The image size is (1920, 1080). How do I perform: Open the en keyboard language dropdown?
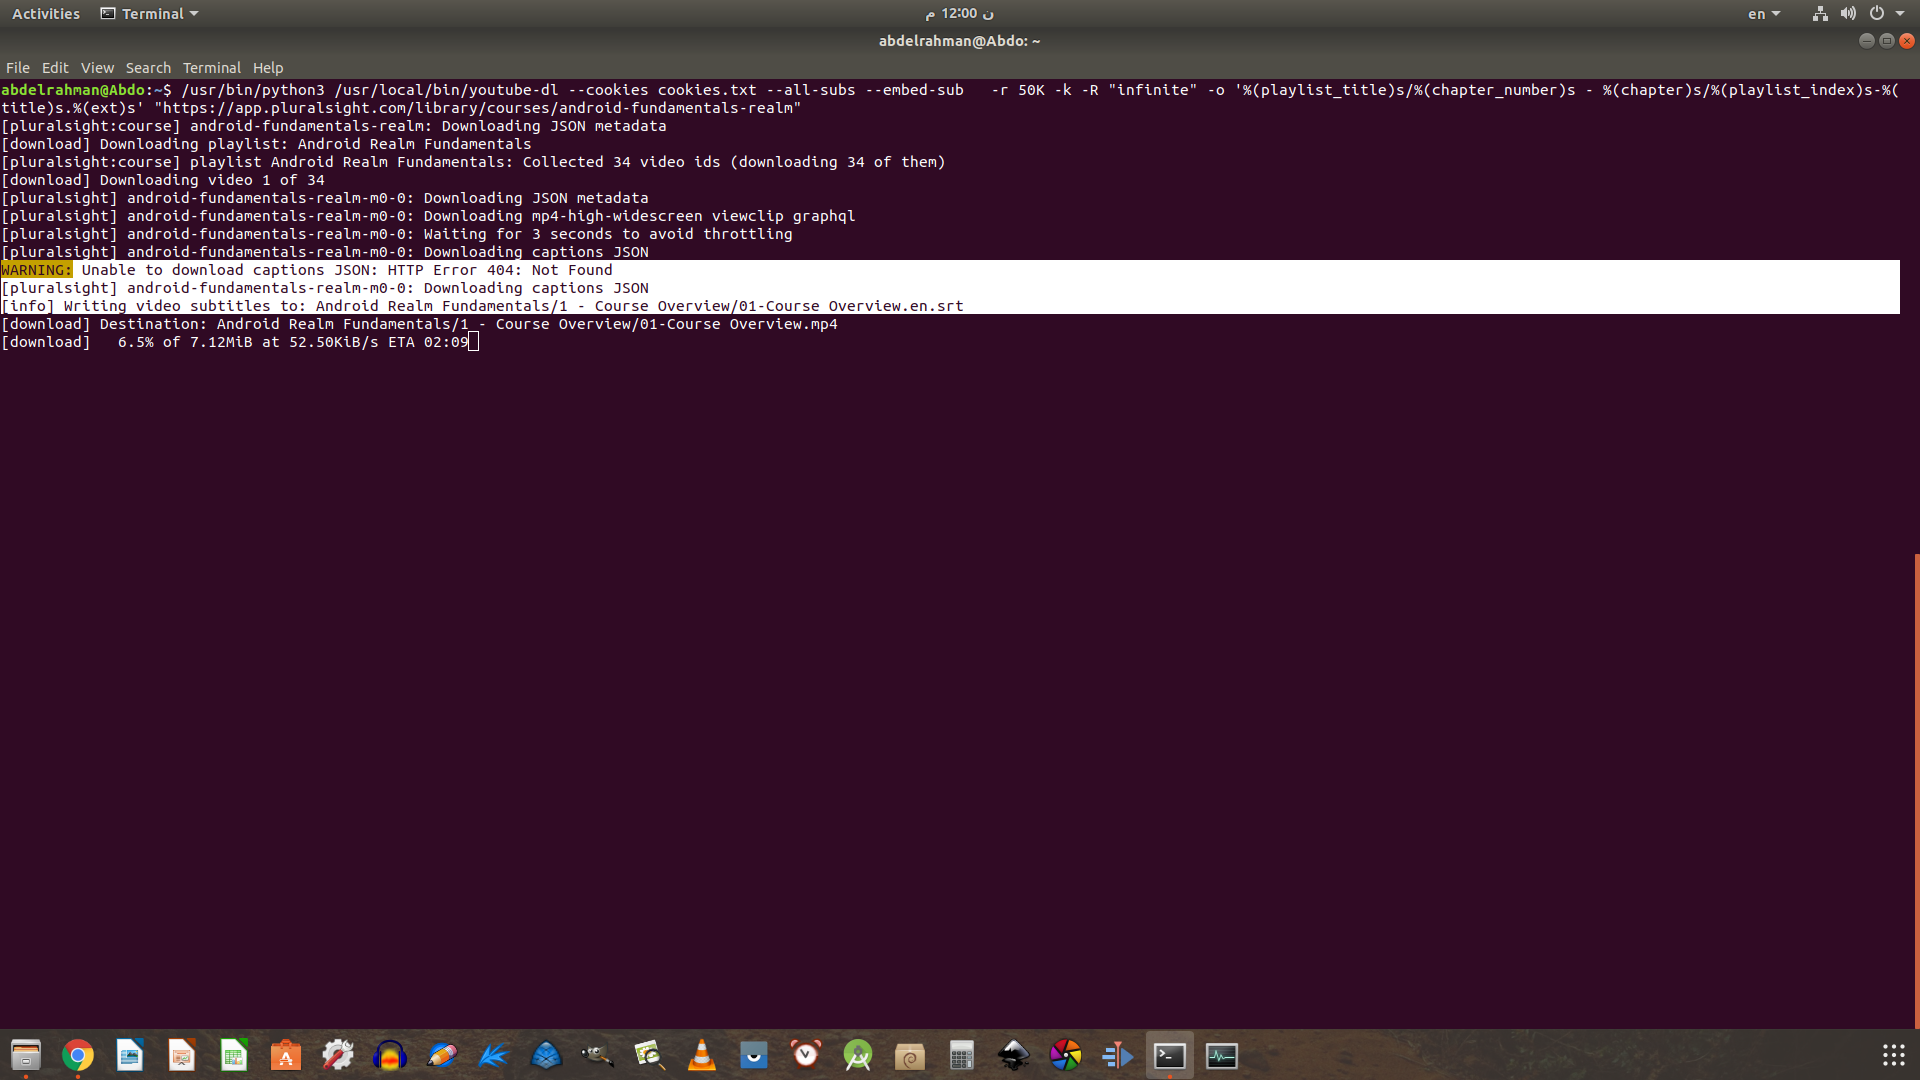tap(1763, 14)
